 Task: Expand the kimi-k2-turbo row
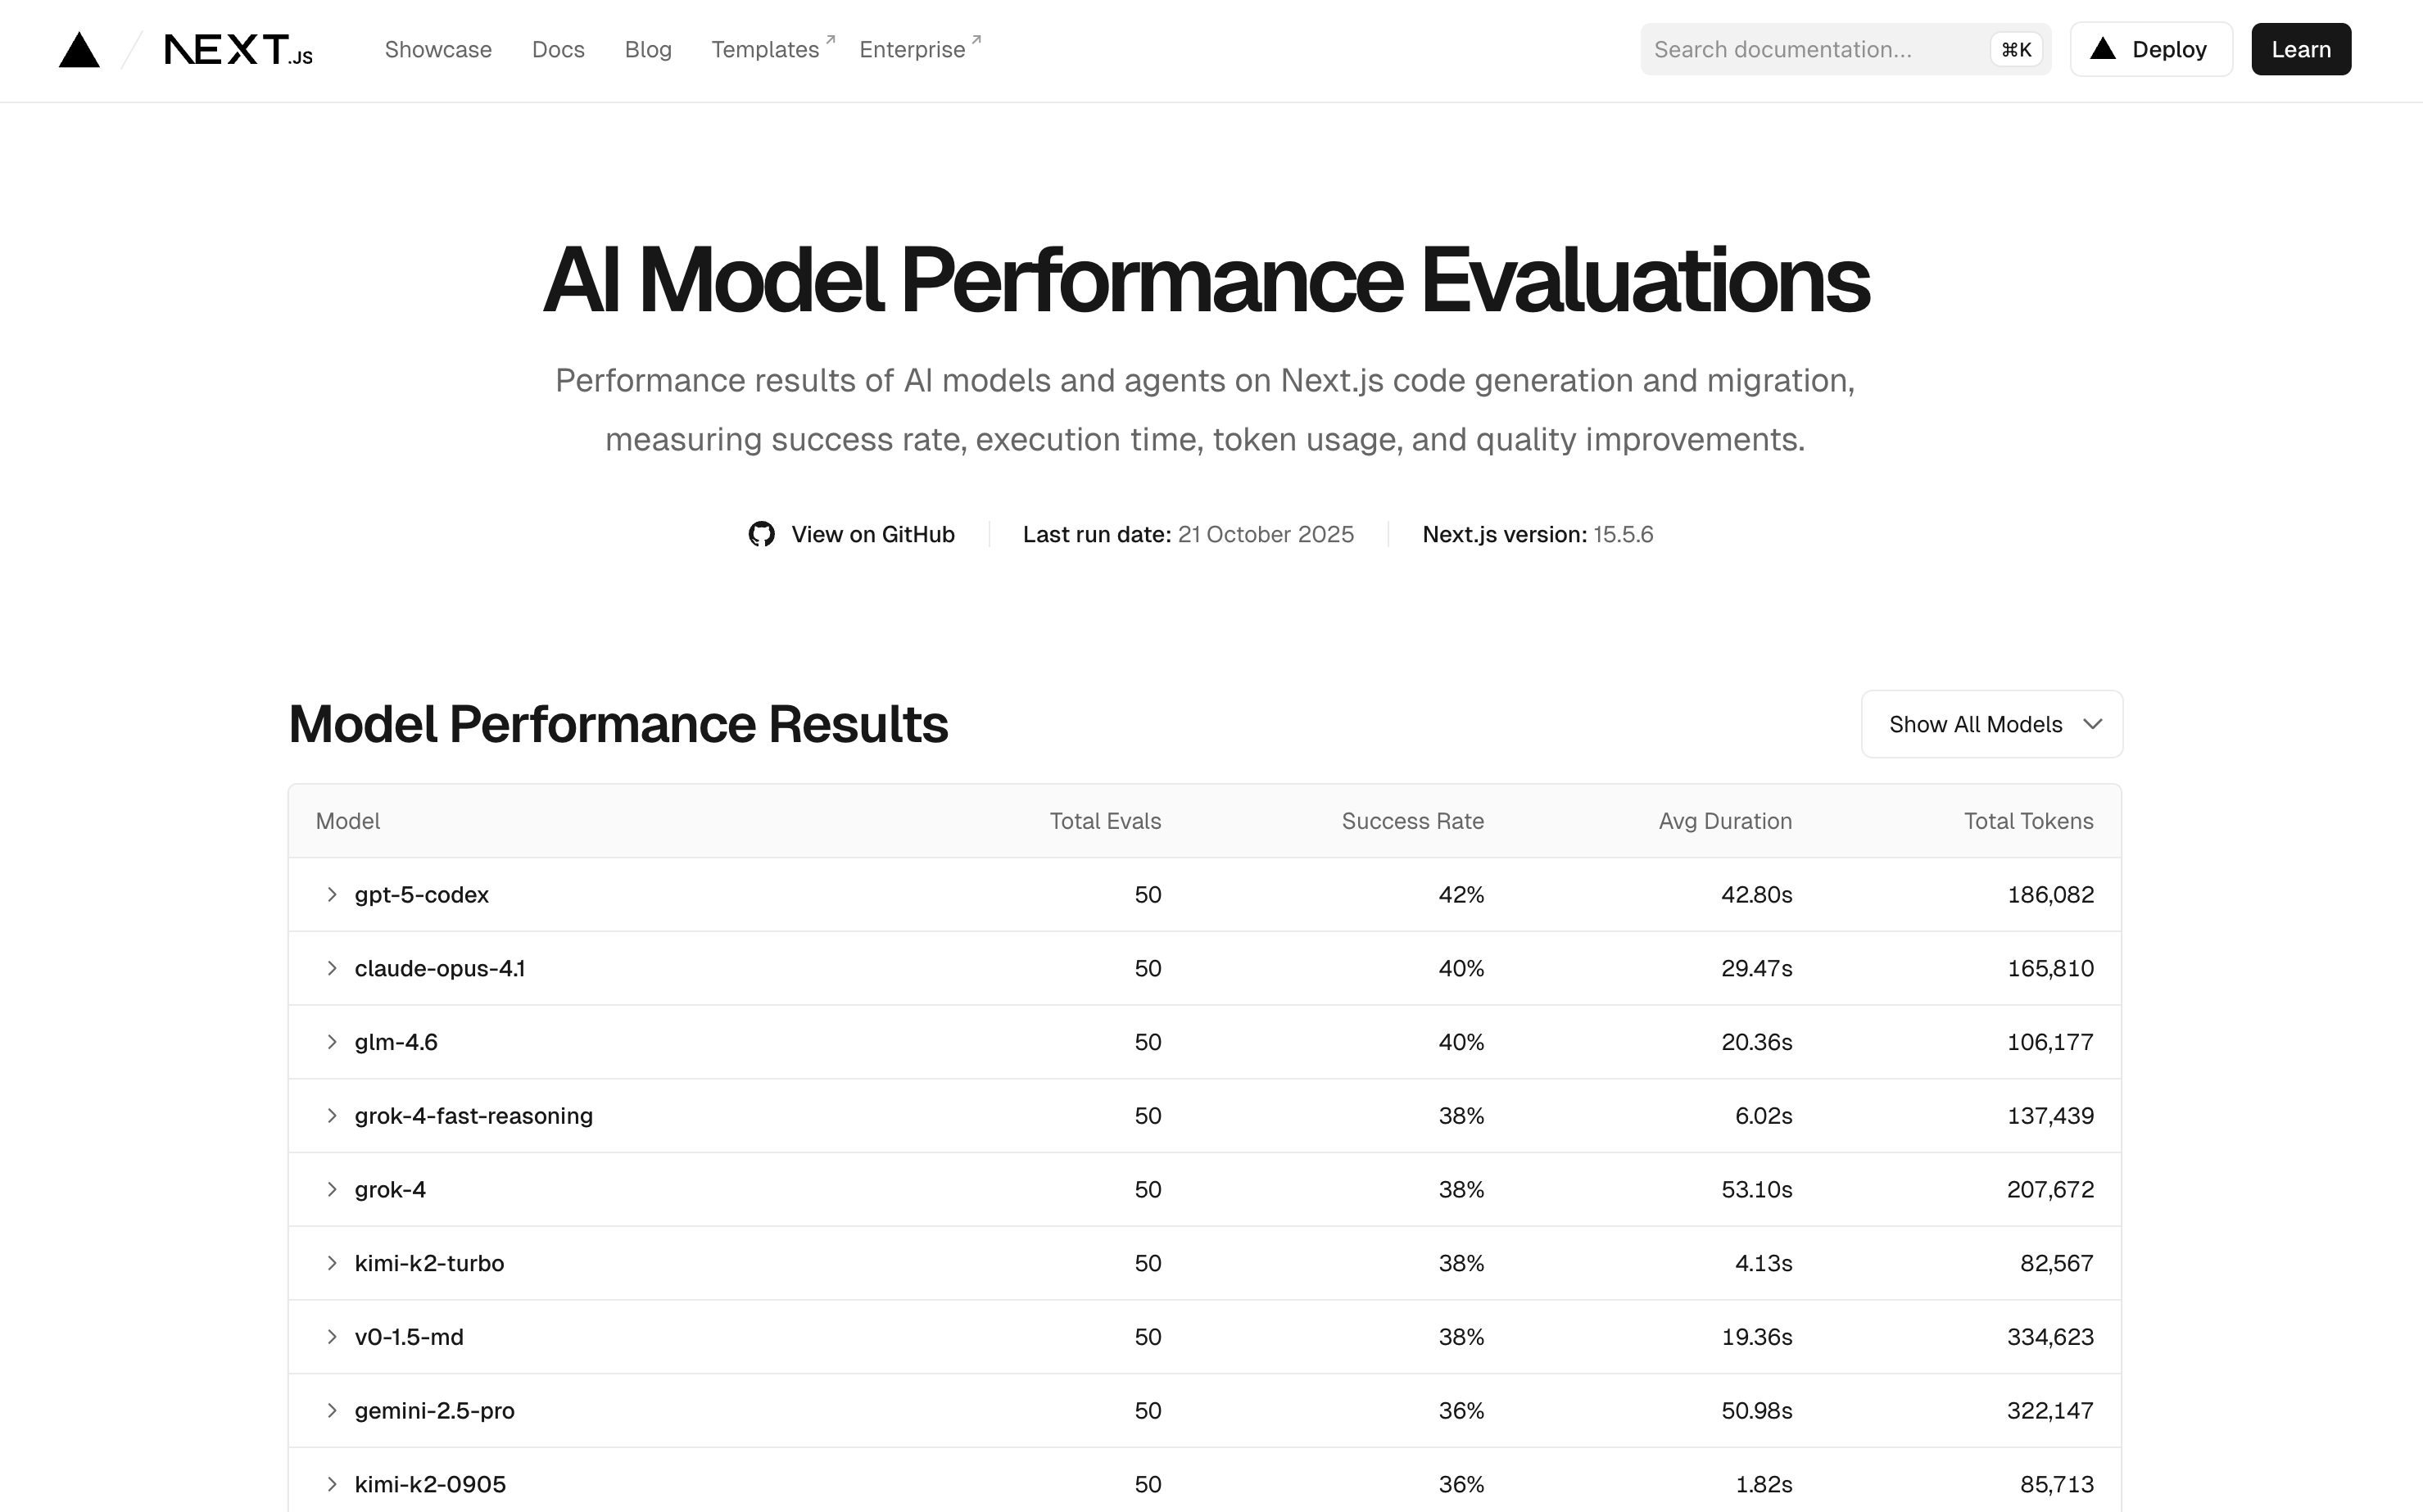tap(332, 1263)
